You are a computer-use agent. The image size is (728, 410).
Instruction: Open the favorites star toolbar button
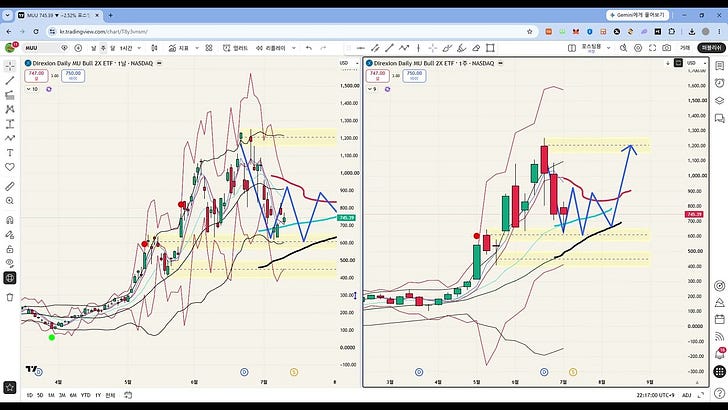point(10,387)
